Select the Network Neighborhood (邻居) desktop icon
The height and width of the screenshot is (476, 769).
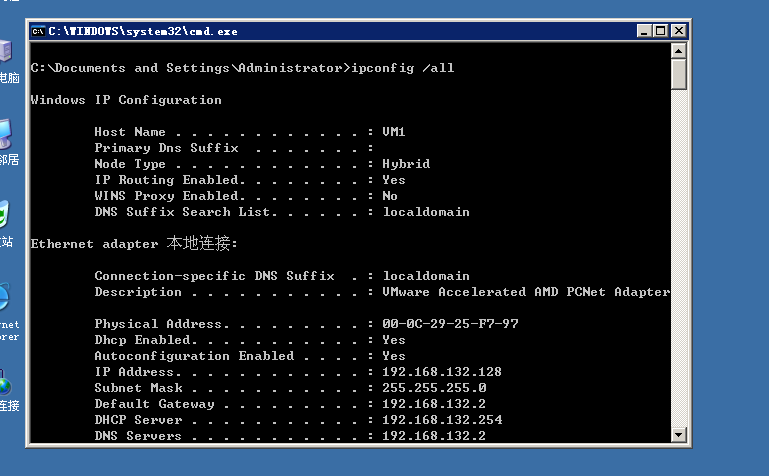(6, 138)
